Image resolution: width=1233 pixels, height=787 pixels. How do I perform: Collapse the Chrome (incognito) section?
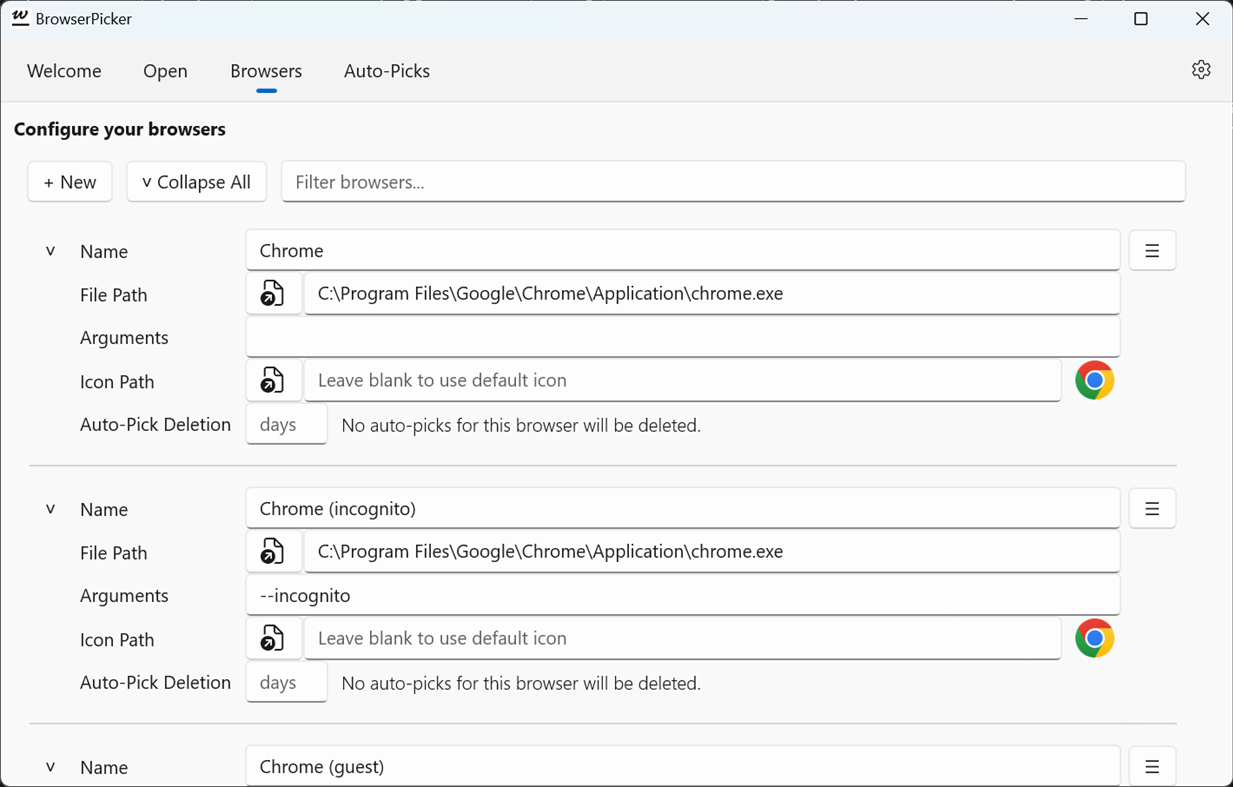[x=50, y=509]
